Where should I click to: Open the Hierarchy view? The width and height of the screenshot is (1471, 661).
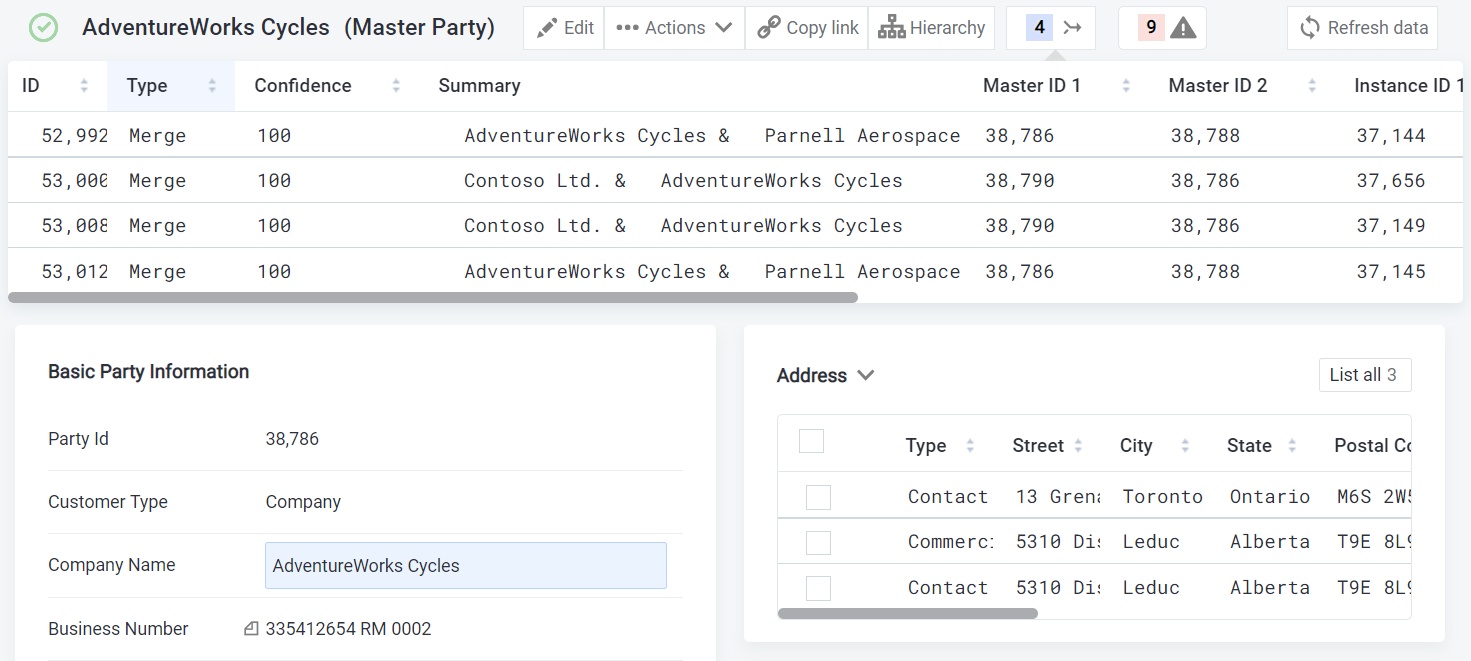click(931, 28)
